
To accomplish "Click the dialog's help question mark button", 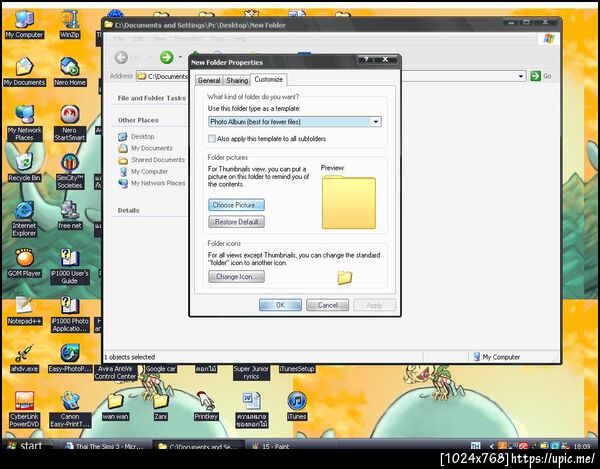I will pyautogui.click(x=366, y=60).
